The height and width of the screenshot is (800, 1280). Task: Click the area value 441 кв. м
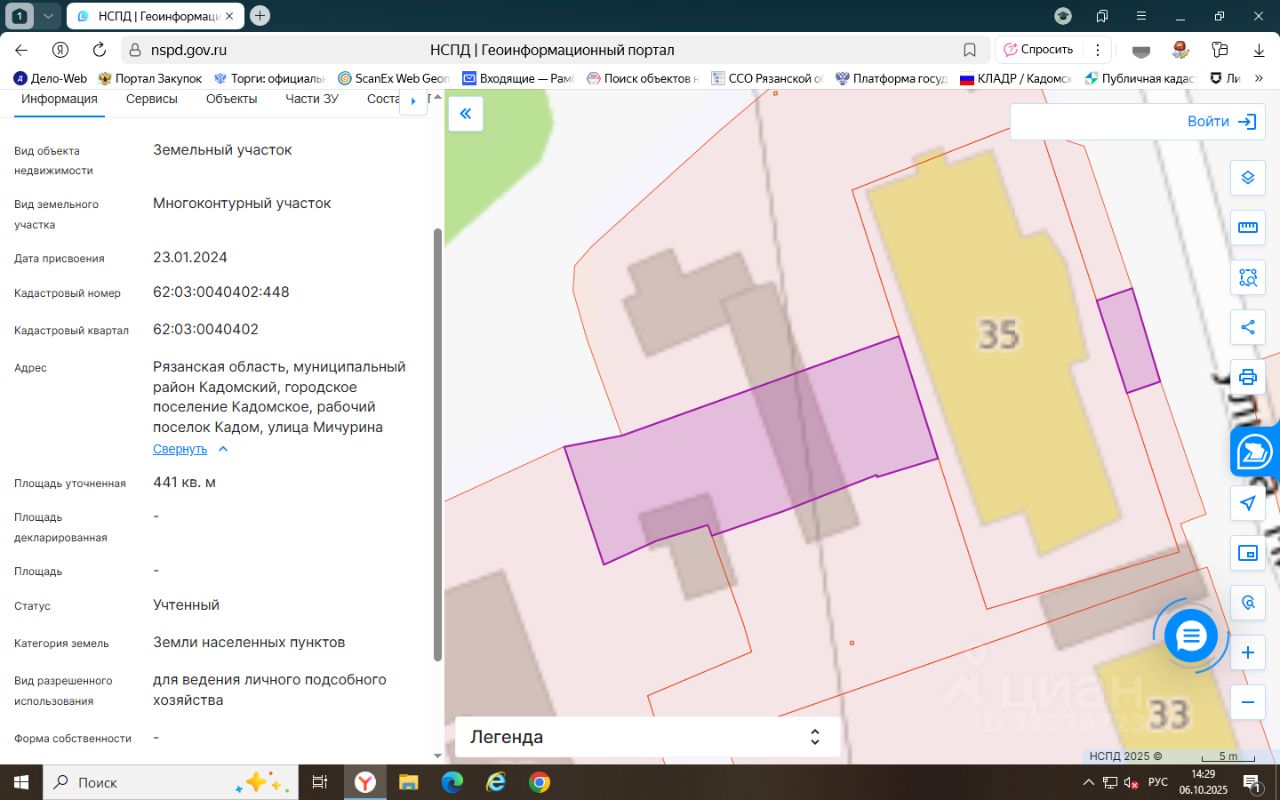(184, 482)
